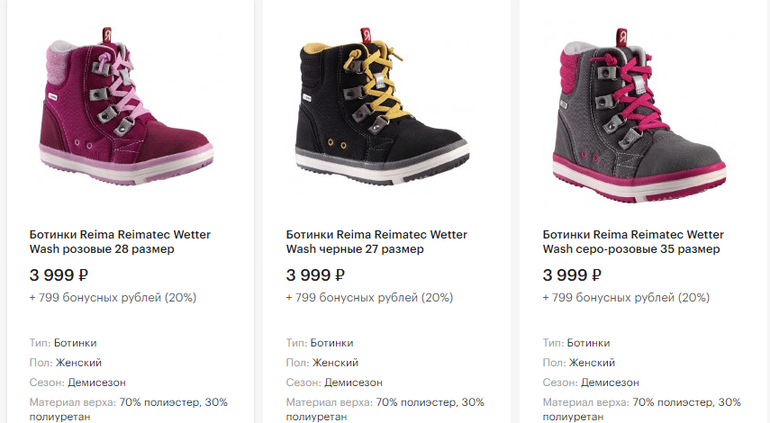Viewport: 770px width, 423px height.
Task: Click 'Пол: Женский' on the black boots card
Action: tap(322, 363)
